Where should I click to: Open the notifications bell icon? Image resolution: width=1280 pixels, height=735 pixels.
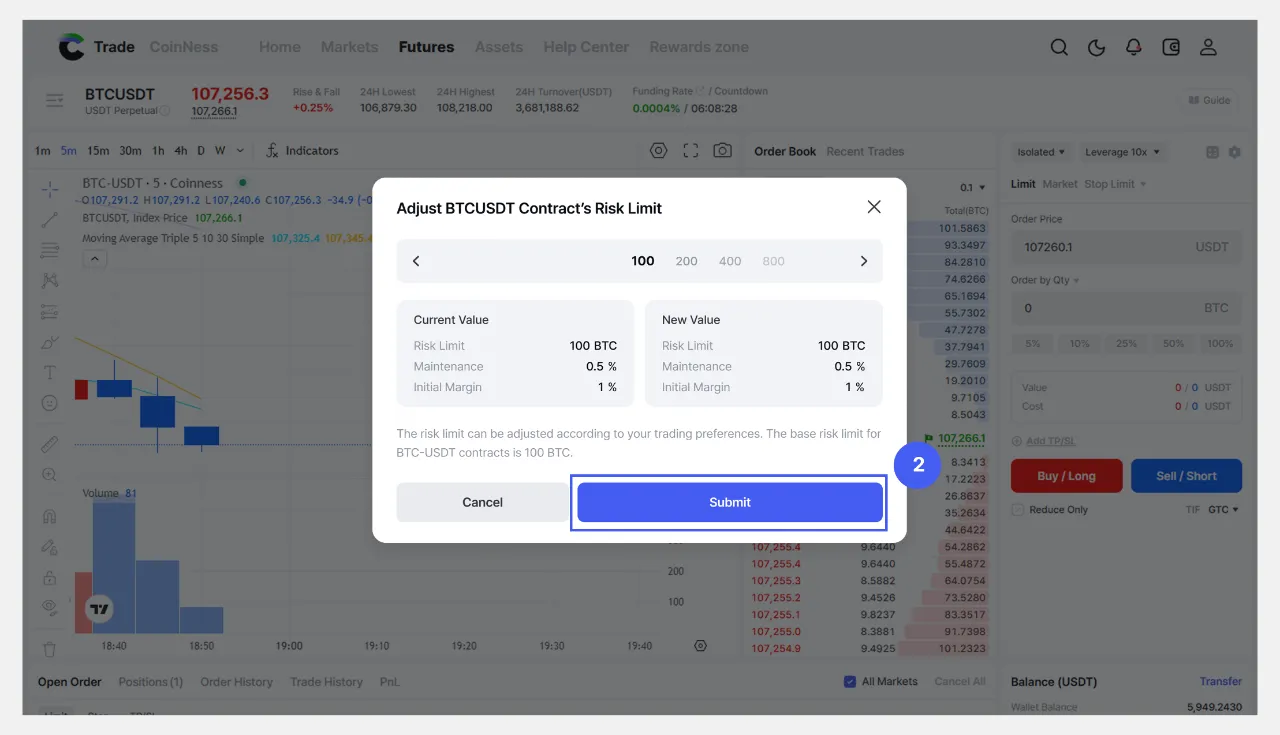pyautogui.click(x=1134, y=47)
